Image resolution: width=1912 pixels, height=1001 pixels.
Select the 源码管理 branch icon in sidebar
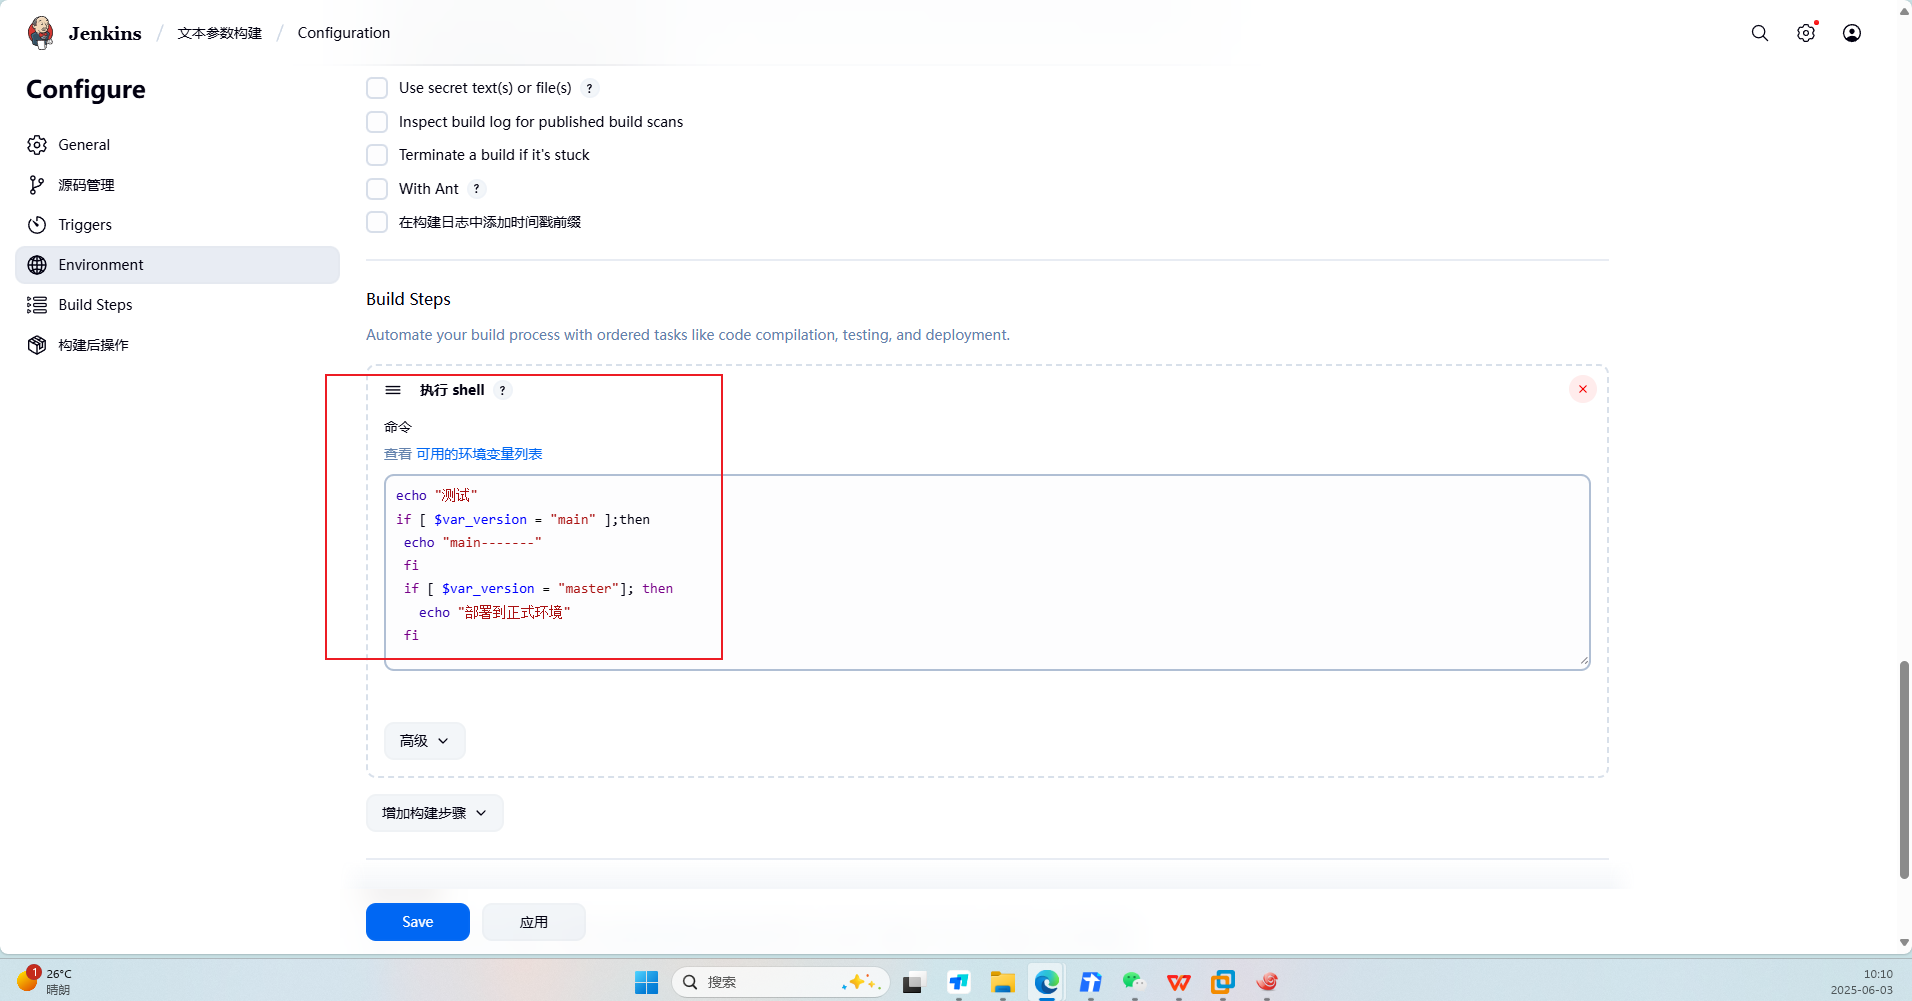click(x=36, y=184)
